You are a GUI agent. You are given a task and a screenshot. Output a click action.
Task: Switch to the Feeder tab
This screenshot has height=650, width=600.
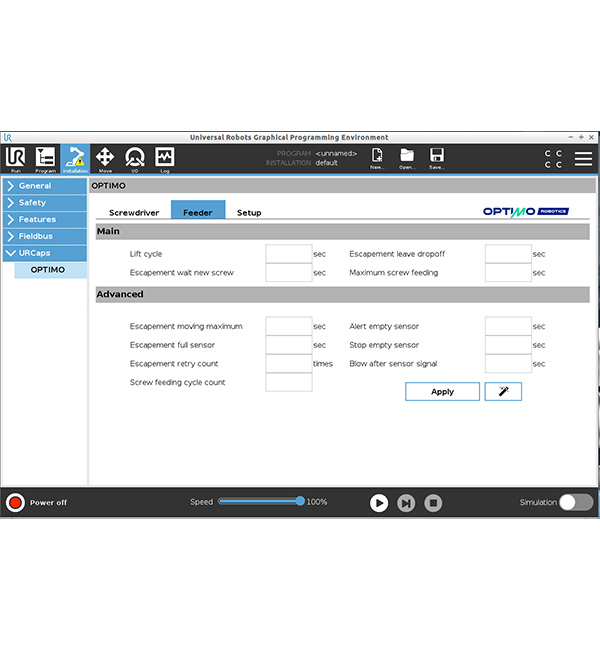point(198,210)
